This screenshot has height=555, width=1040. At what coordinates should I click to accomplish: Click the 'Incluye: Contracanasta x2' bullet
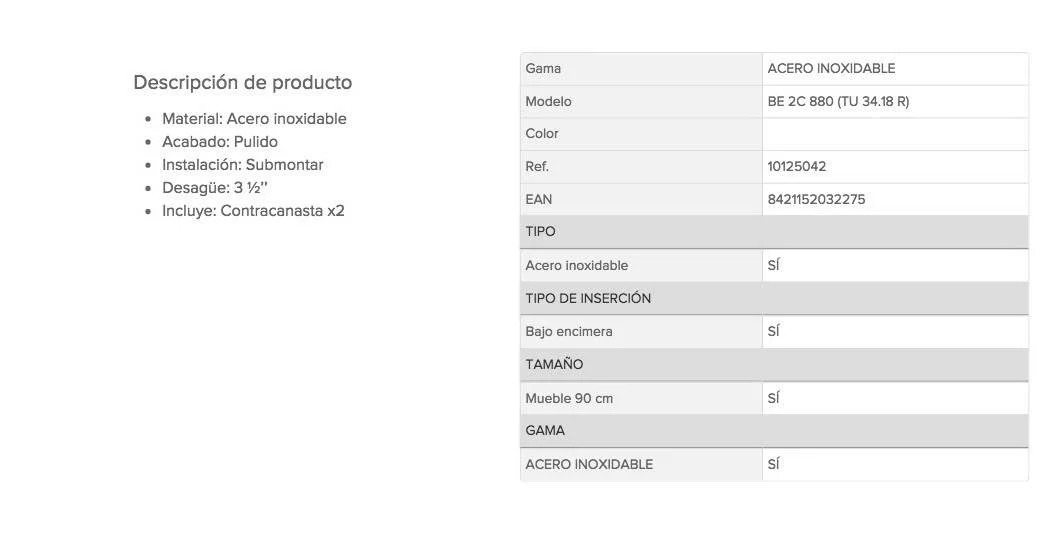[x=253, y=211]
